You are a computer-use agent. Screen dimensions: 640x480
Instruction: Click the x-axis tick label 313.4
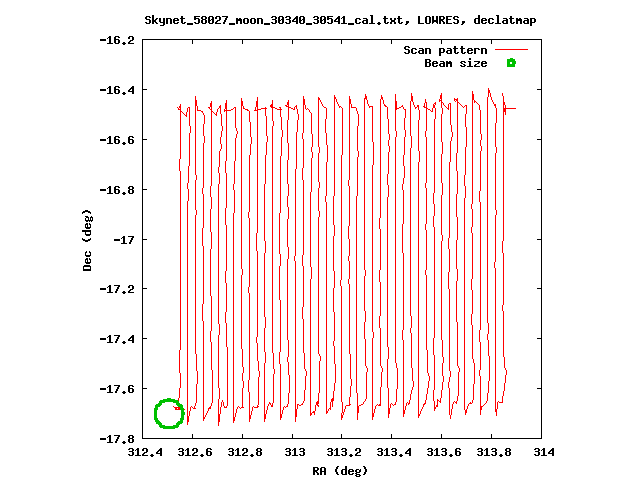[x=394, y=452]
